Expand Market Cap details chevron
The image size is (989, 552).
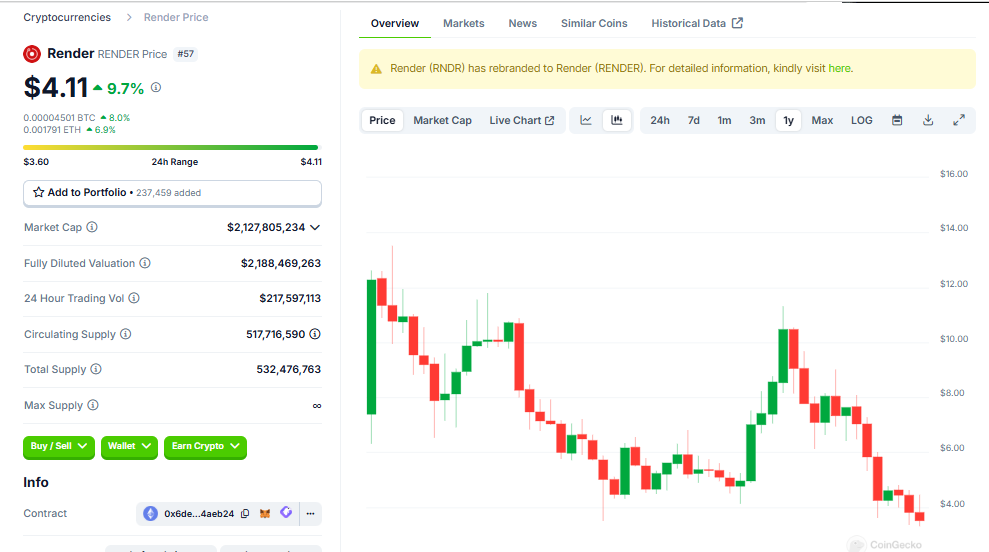(315, 228)
